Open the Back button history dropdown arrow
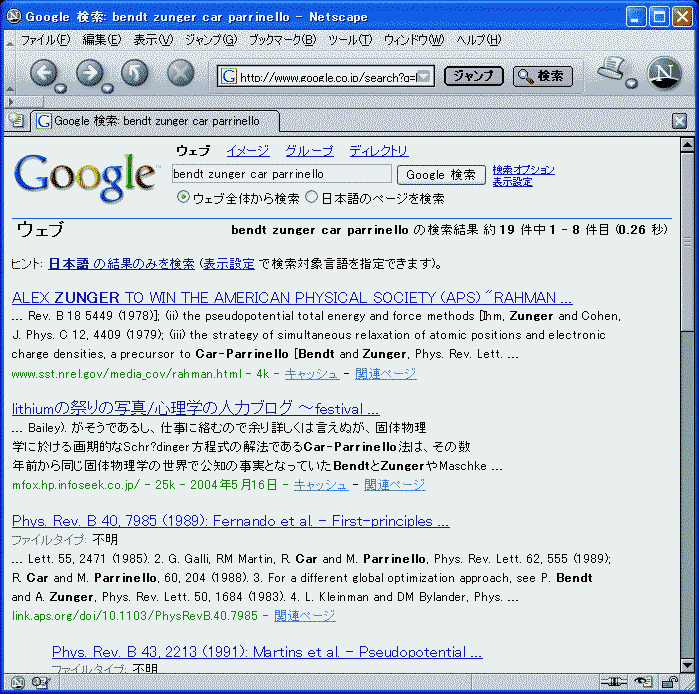 pyautogui.click(x=63, y=86)
